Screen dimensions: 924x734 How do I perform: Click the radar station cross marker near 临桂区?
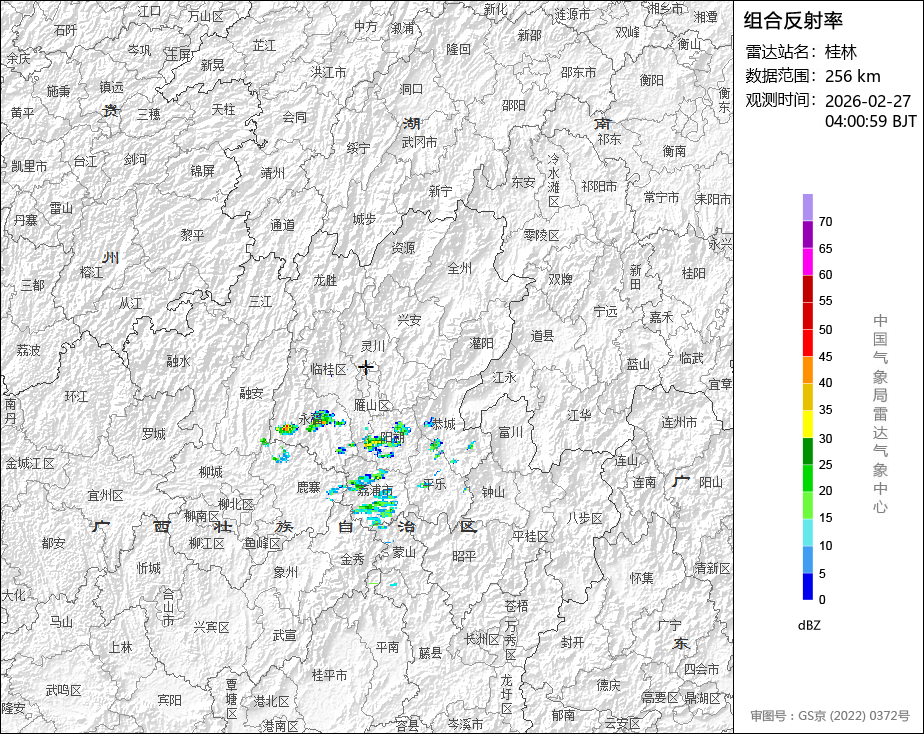click(x=367, y=367)
